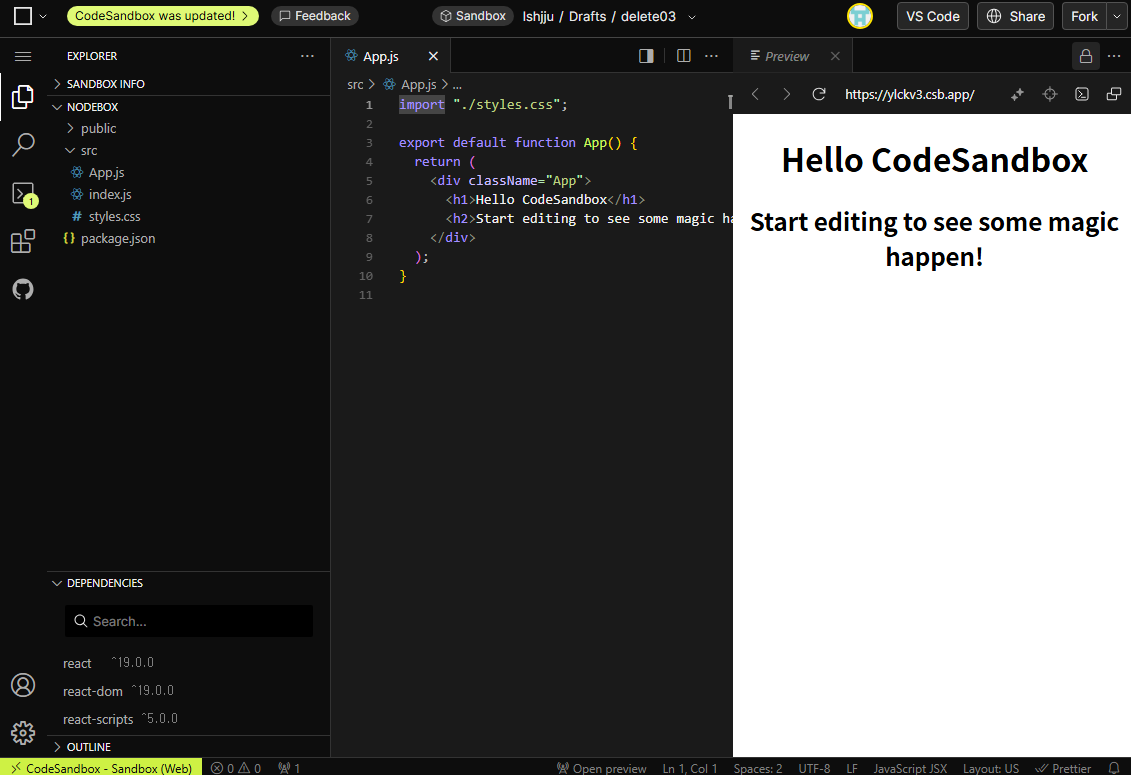Screen dimensions: 1131x775
Task: Open the top-left square workspace menu
Action: tap(30, 16)
